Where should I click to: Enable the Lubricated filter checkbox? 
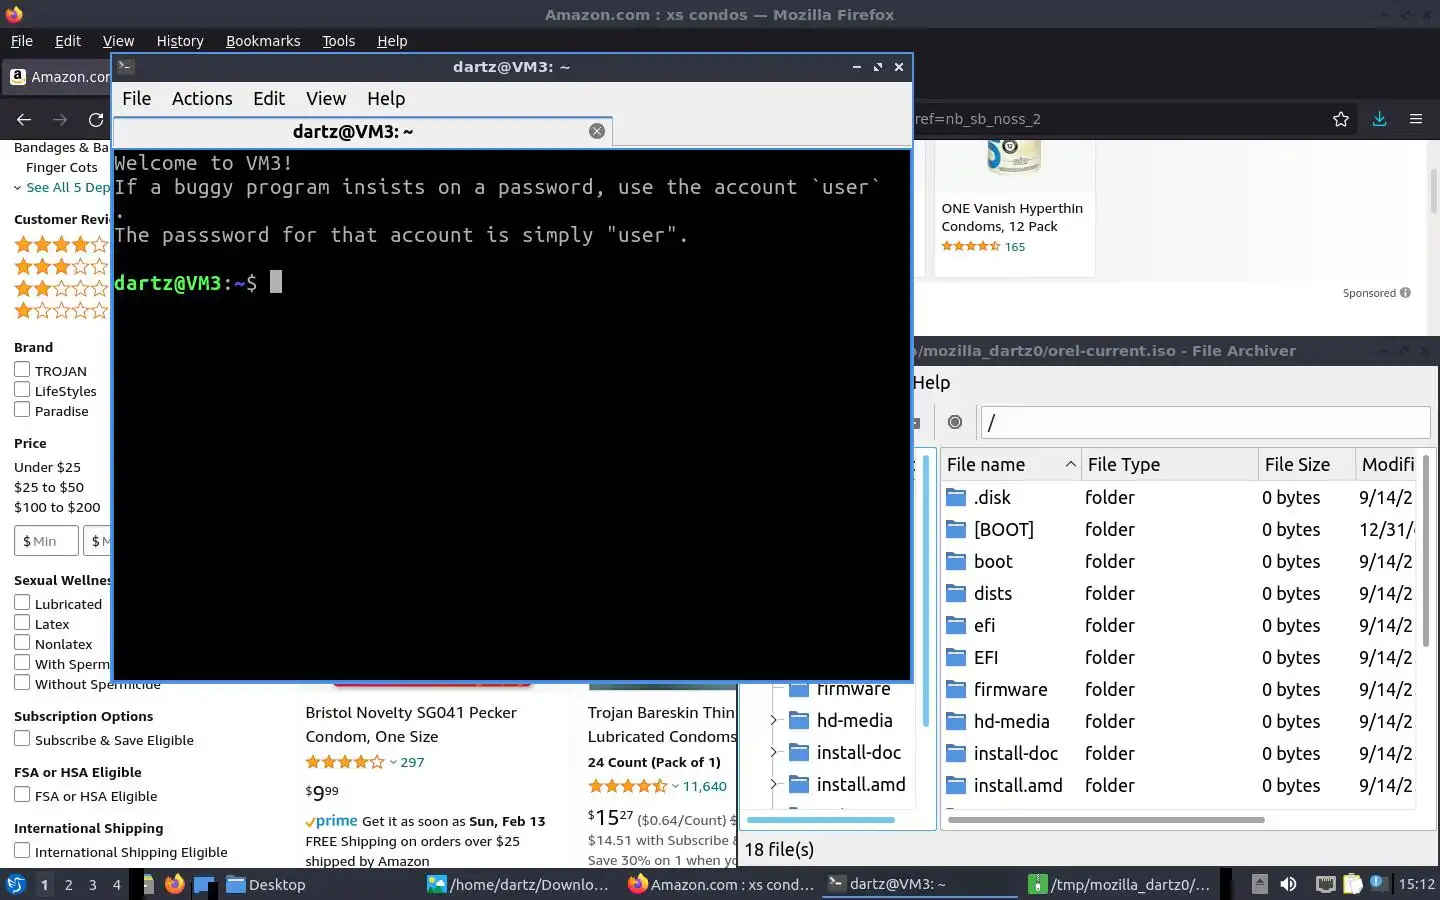pyautogui.click(x=22, y=603)
